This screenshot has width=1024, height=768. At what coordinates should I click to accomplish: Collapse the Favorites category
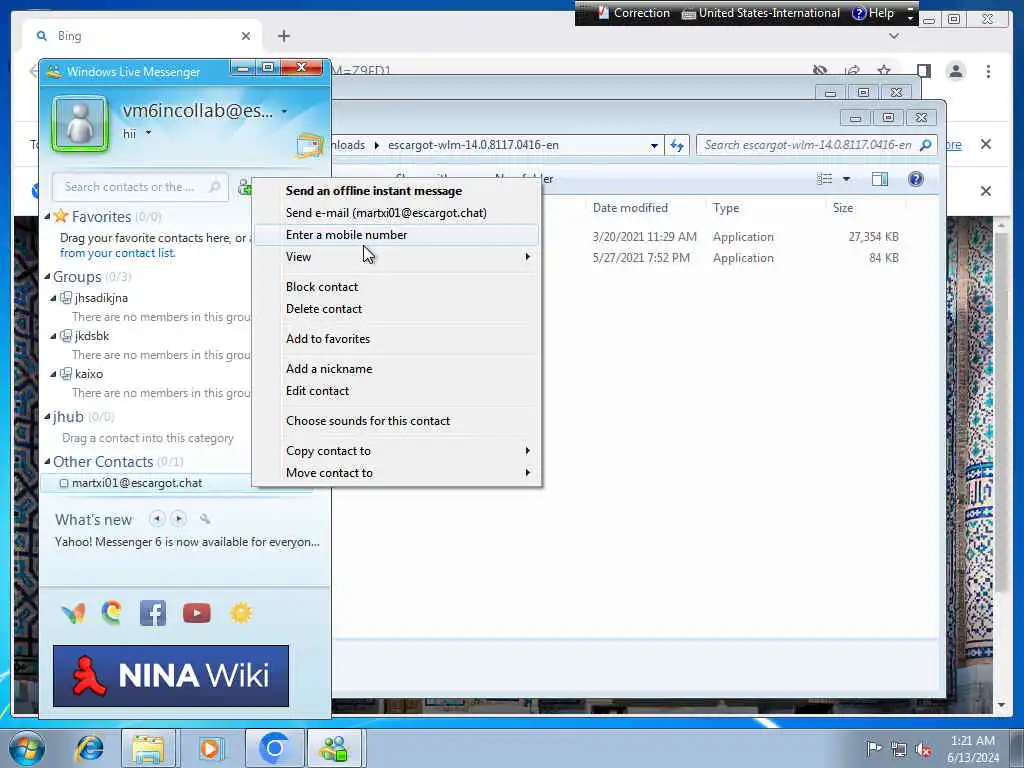point(47,216)
